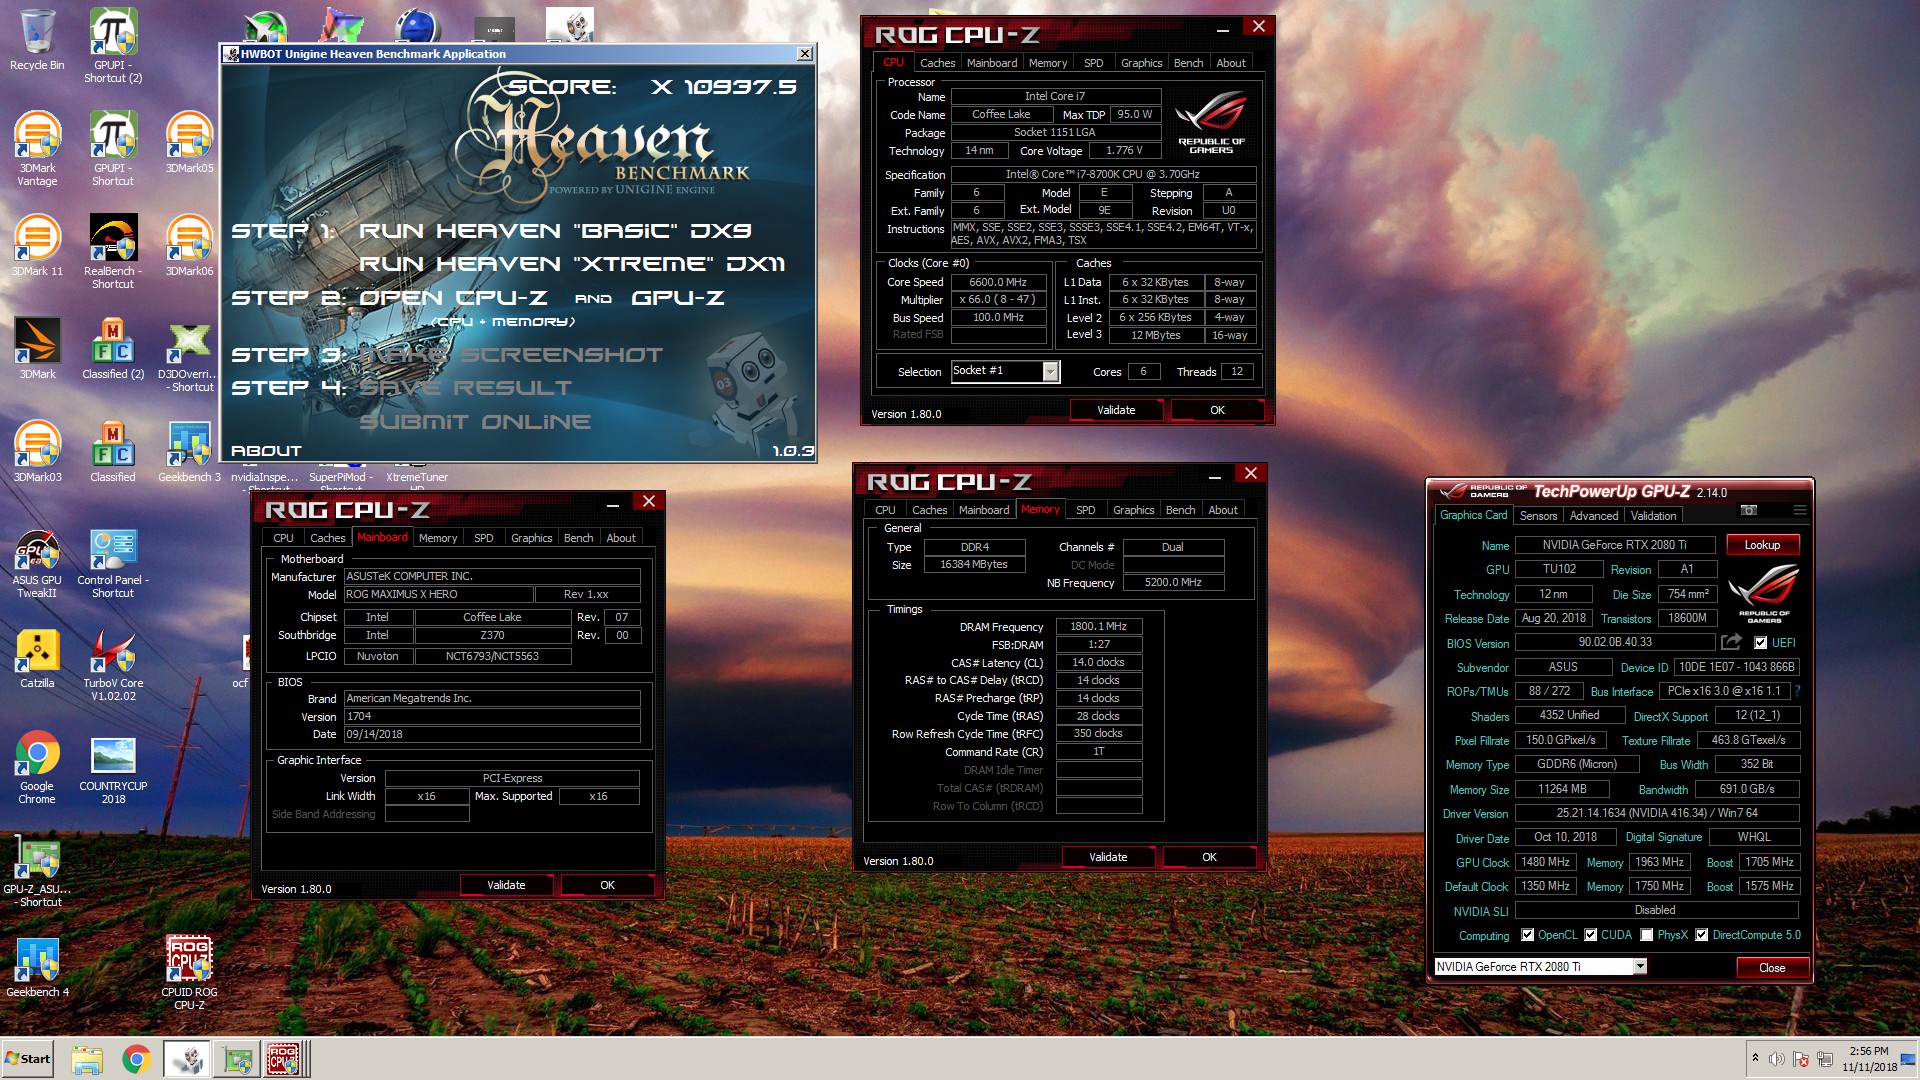Click the volume icon in system tray
This screenshot has width=1920, height=1080.
coord(1776,1059)
